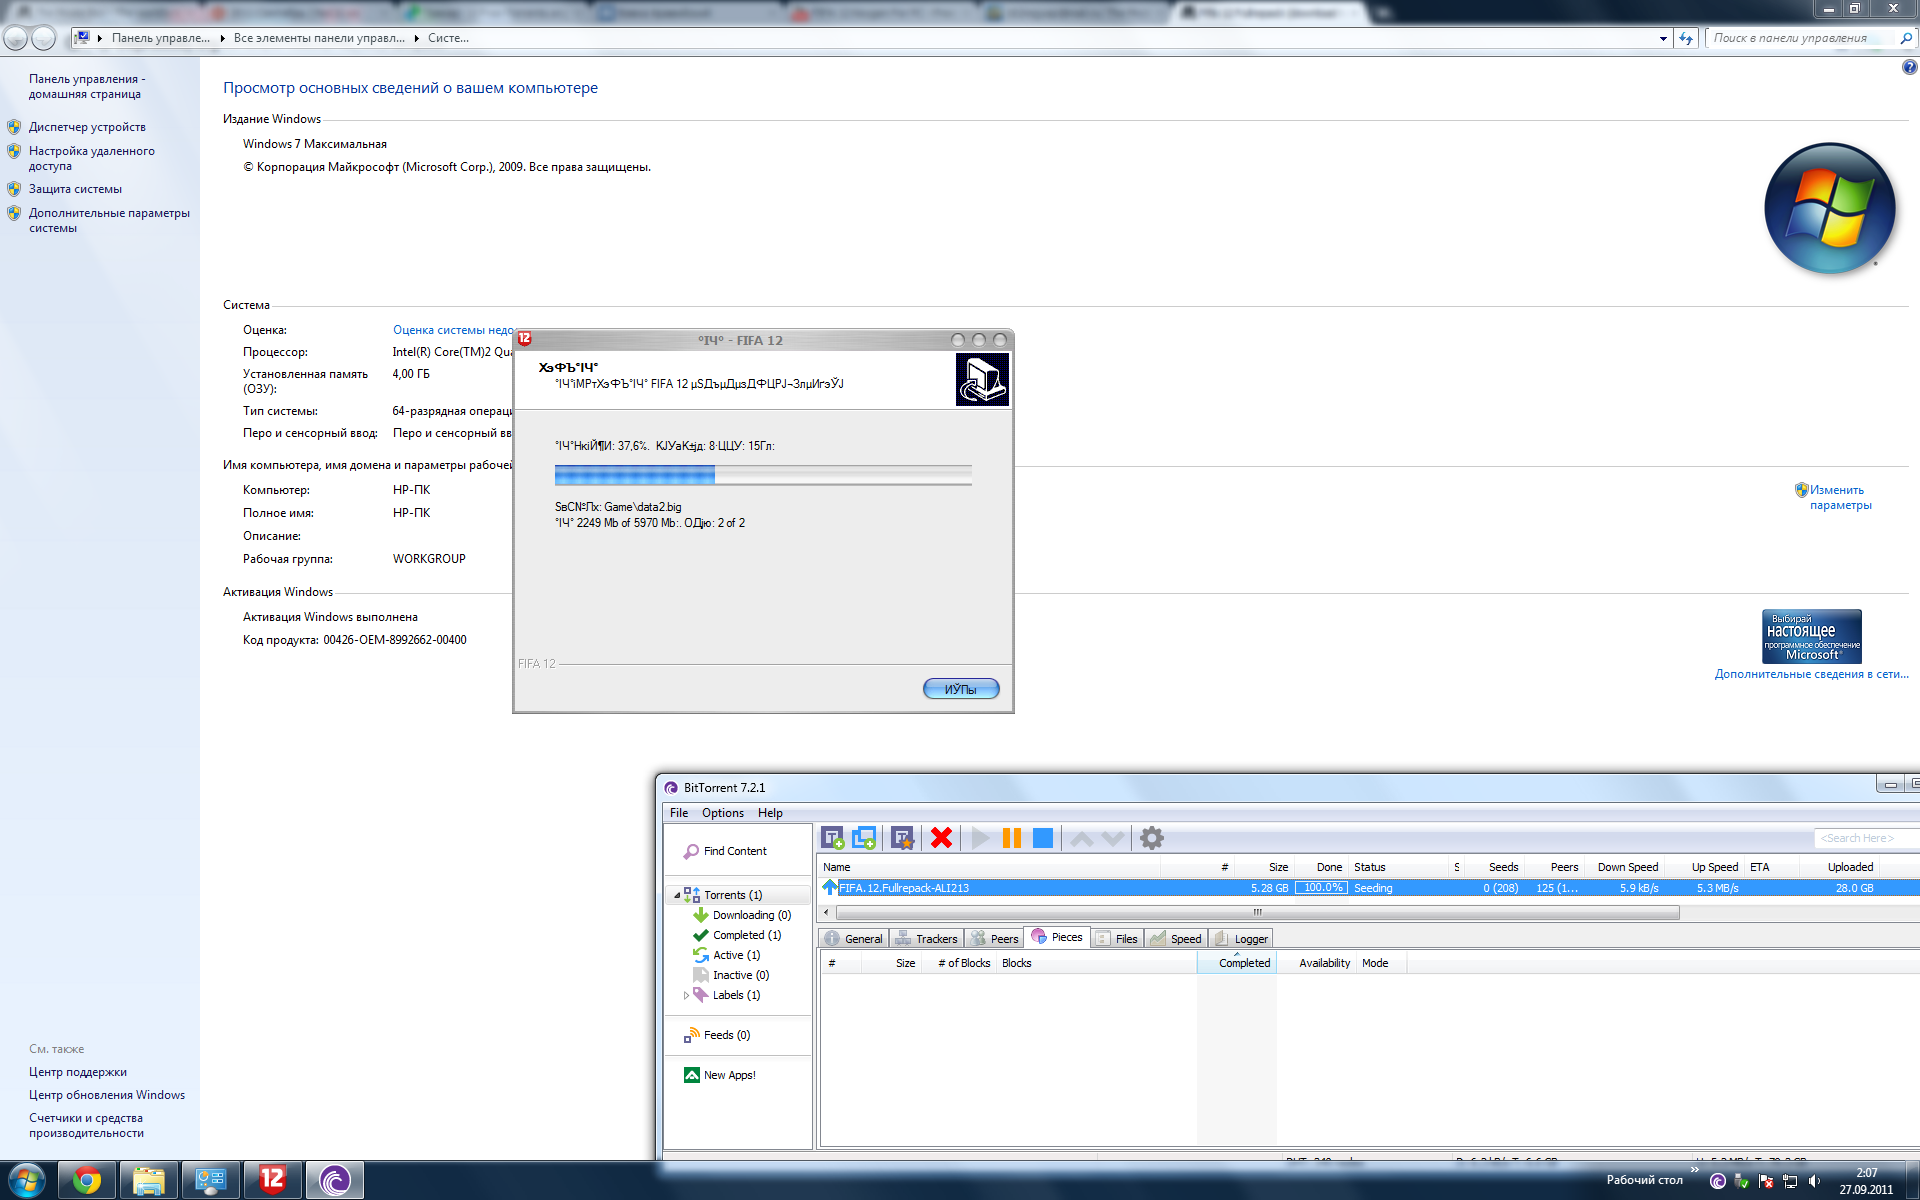The image size is (1920, 1200).
Task: Open New Apps! in BitTorrent sidebar
Action: pyautogui.click(x=729, y=1075)
